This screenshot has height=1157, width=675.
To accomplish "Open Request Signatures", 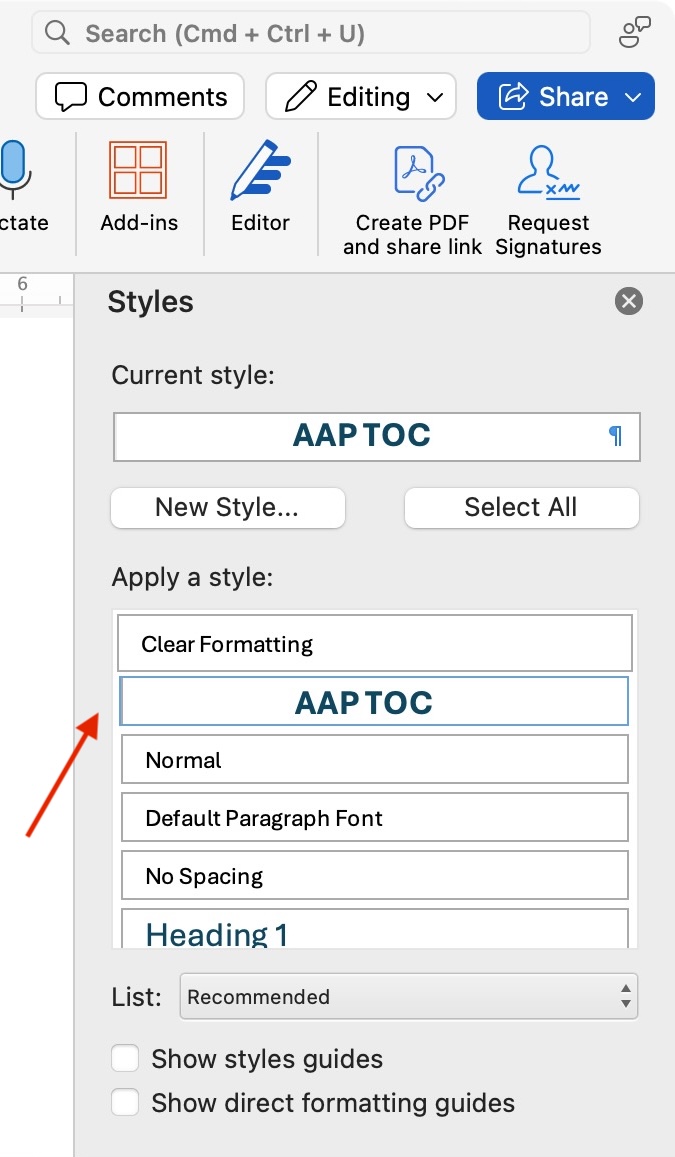I will (548, 199).
